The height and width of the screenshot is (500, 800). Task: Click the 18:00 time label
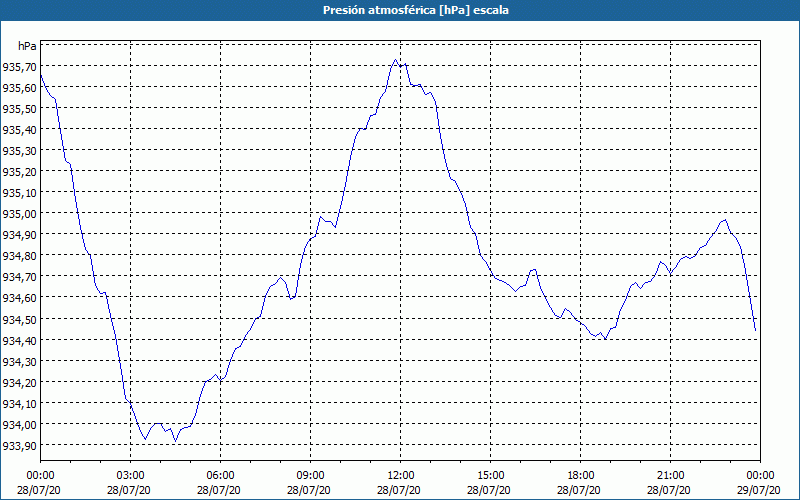pos(580,476)
